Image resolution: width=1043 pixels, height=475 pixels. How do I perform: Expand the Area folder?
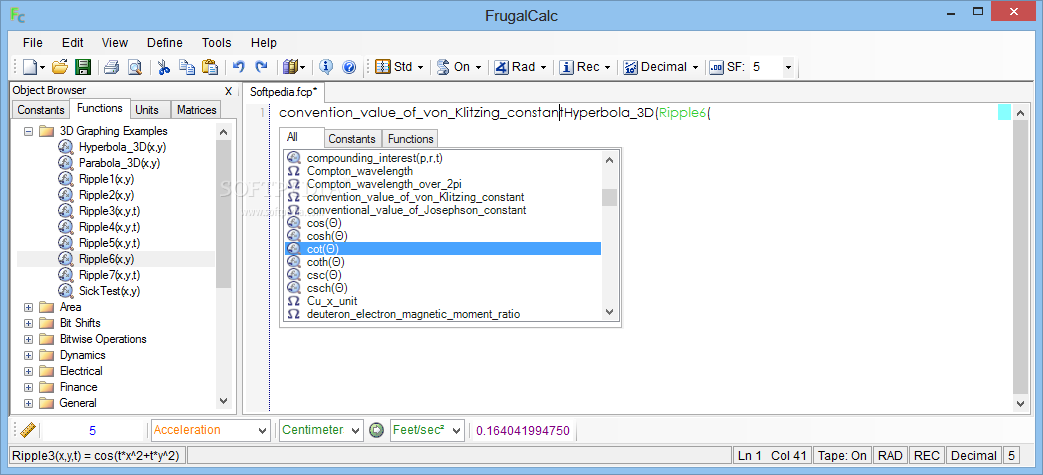tap(28, 307)
